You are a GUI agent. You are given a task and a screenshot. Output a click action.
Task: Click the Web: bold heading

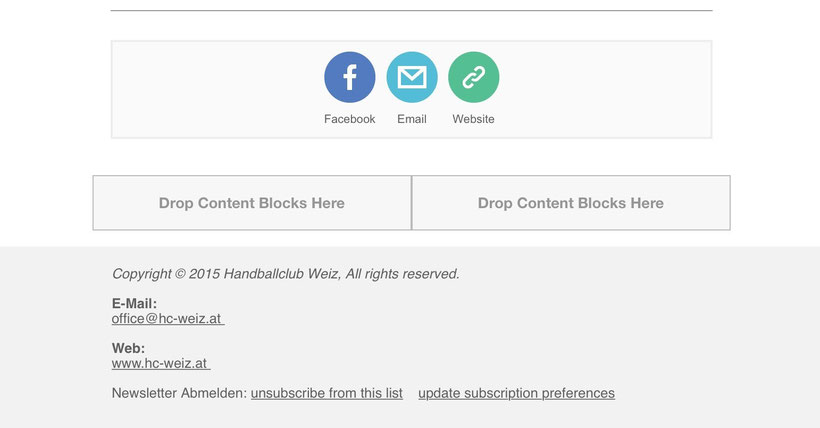click(x=128, y=348)
